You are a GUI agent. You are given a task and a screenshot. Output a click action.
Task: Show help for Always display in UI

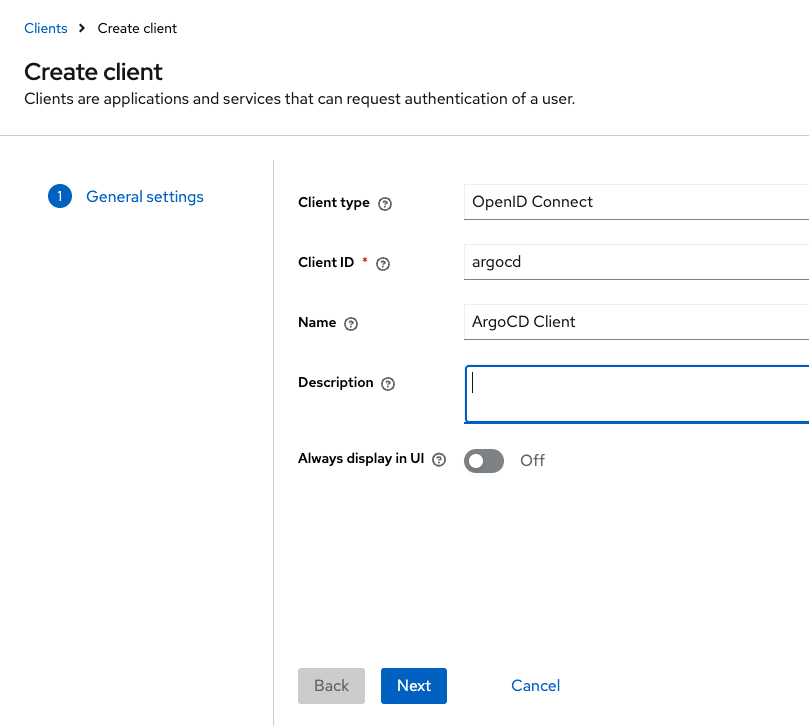click(x=438, y=460)
